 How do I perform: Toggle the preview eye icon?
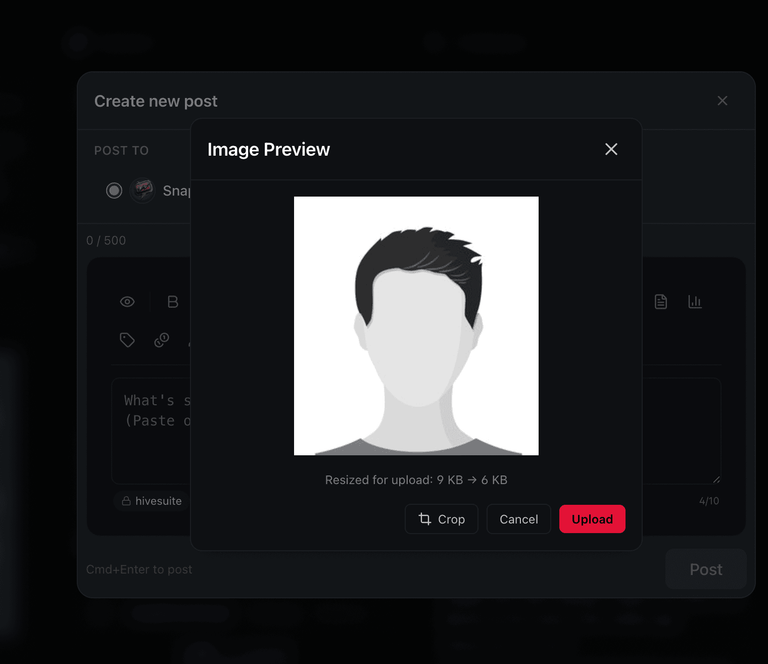tap(127, 302)
